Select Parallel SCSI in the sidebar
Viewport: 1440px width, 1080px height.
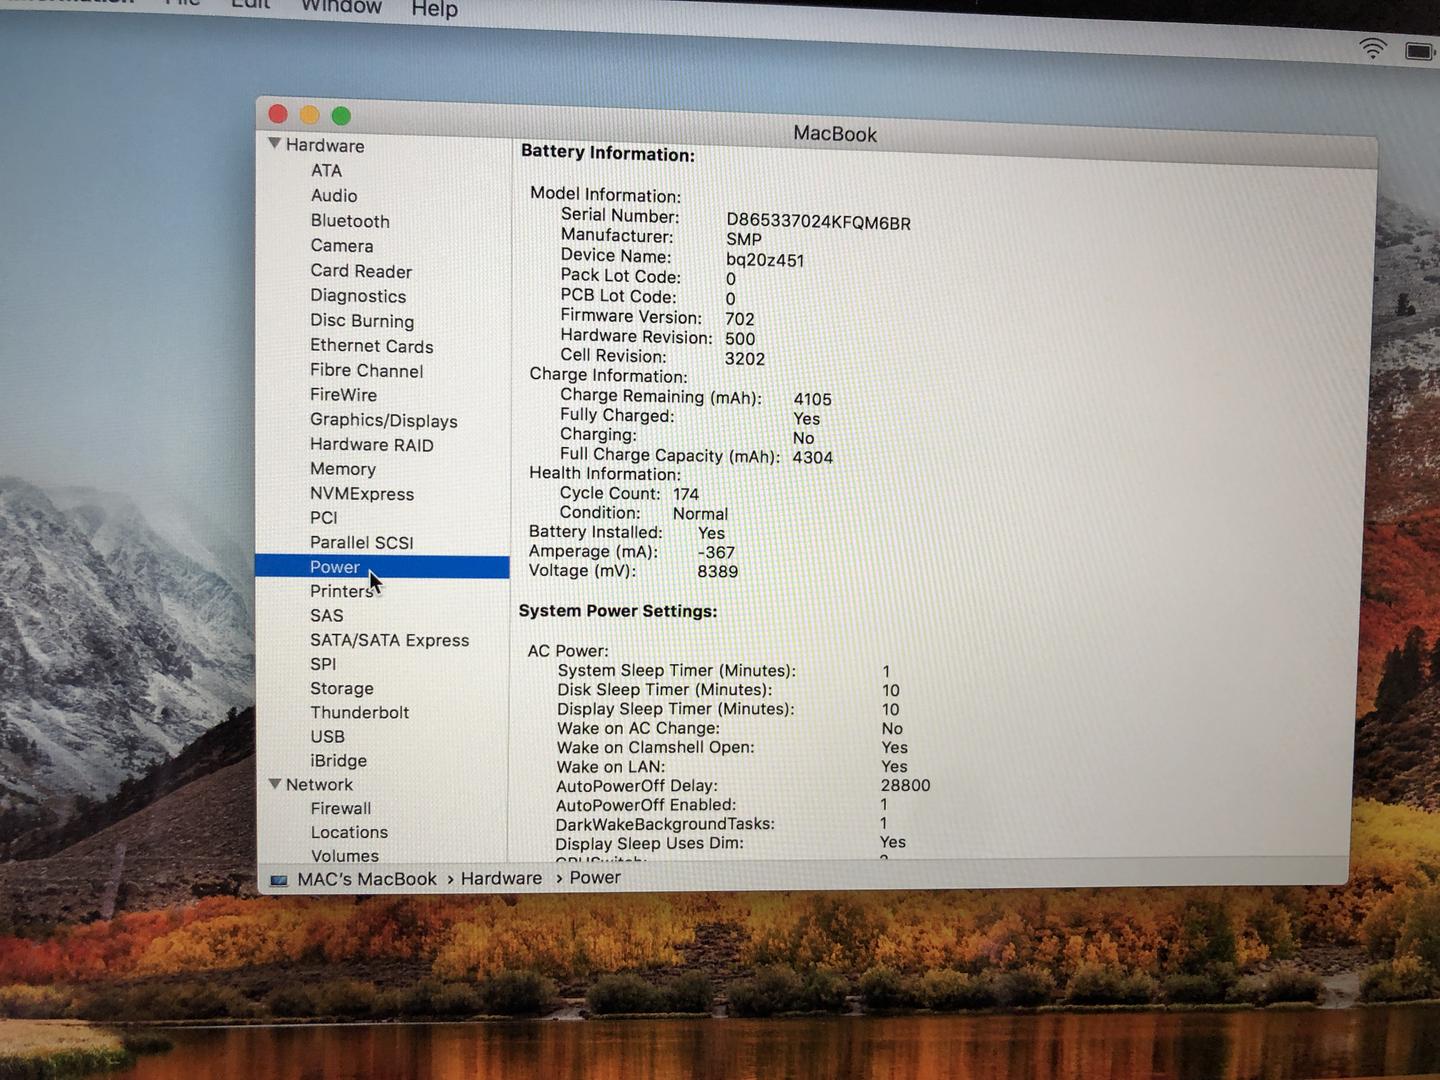[362, 543]
